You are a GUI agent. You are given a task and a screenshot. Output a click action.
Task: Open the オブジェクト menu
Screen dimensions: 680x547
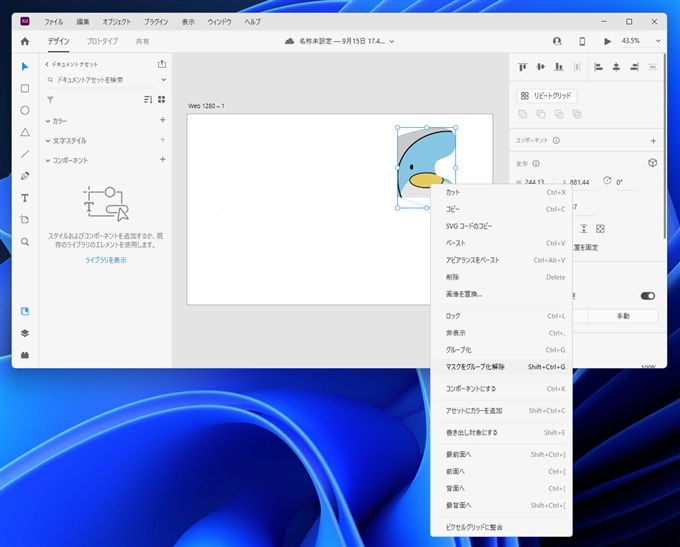(116, 22)
